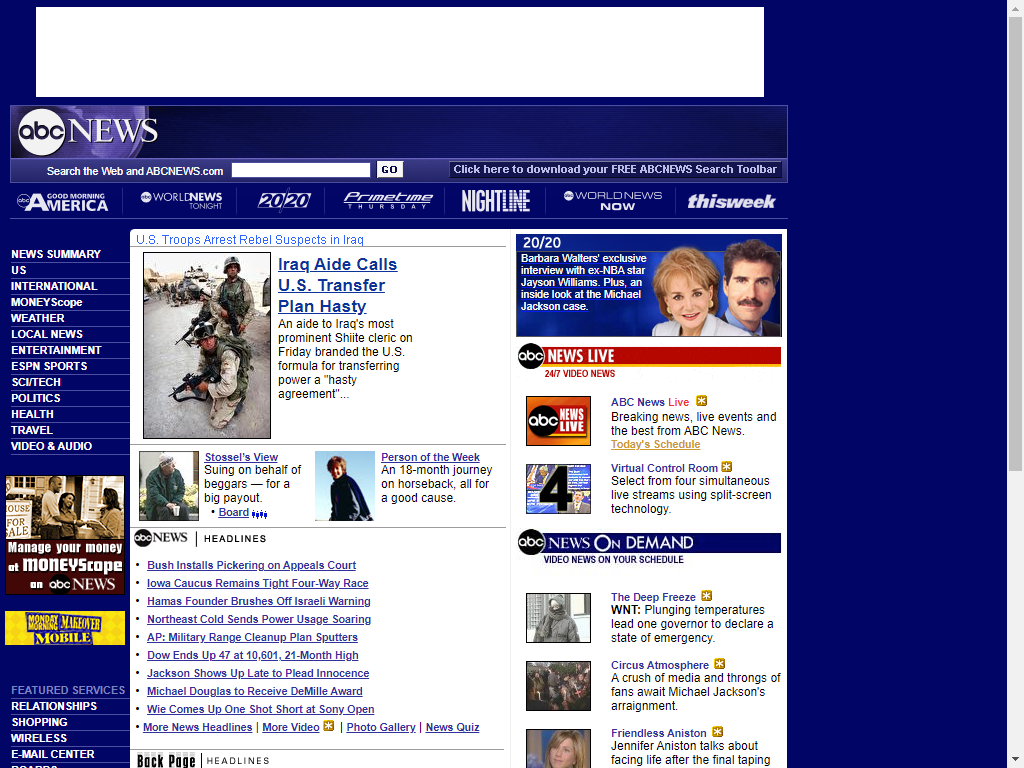Open the Stossel's View Board link
The image size is (1024, 768).
233,513
